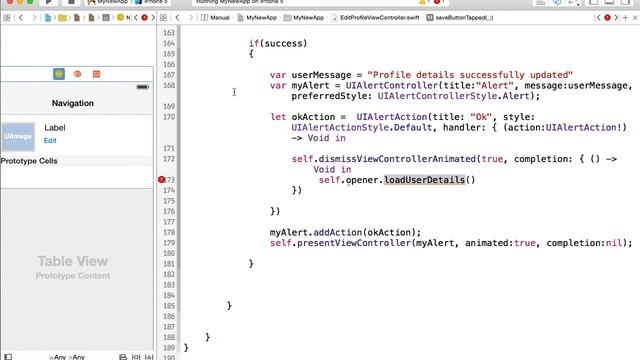Open the Manual assistant mode dropdown

[215, 18]
